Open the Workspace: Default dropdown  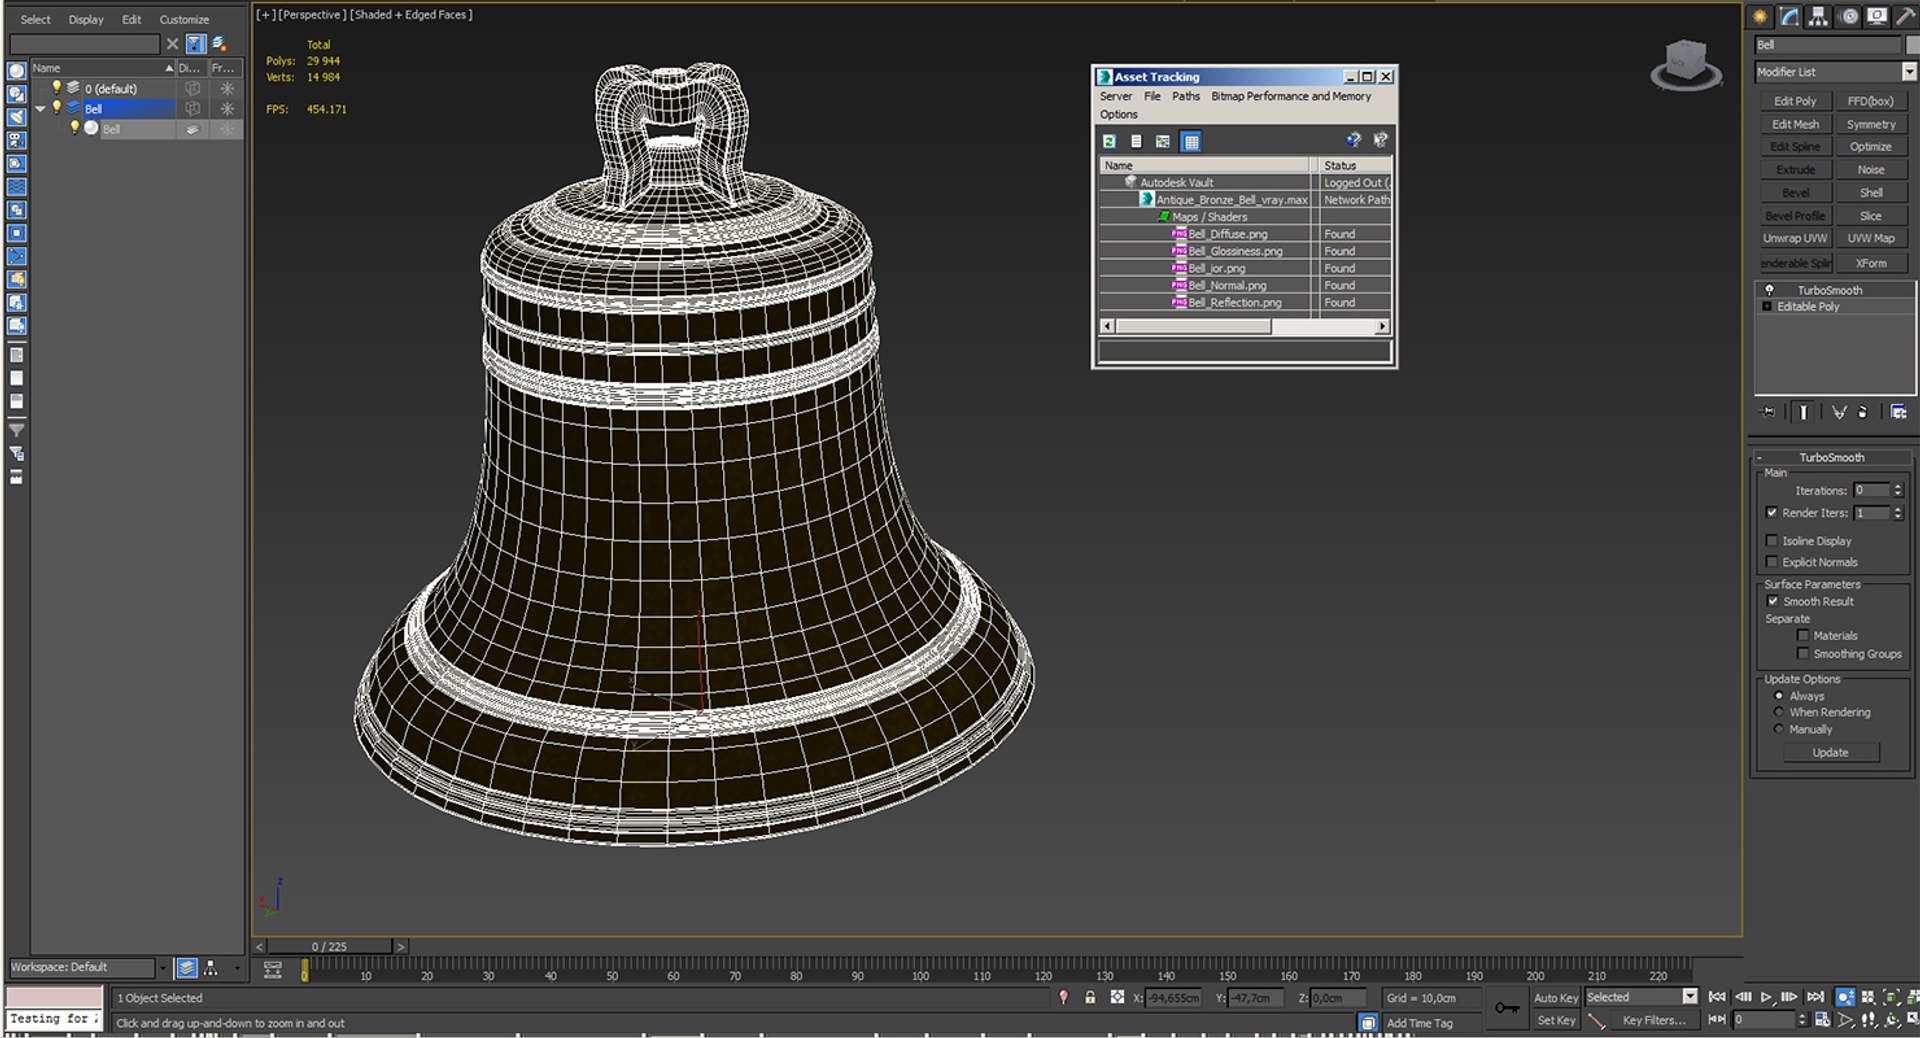tap(162, 967)
